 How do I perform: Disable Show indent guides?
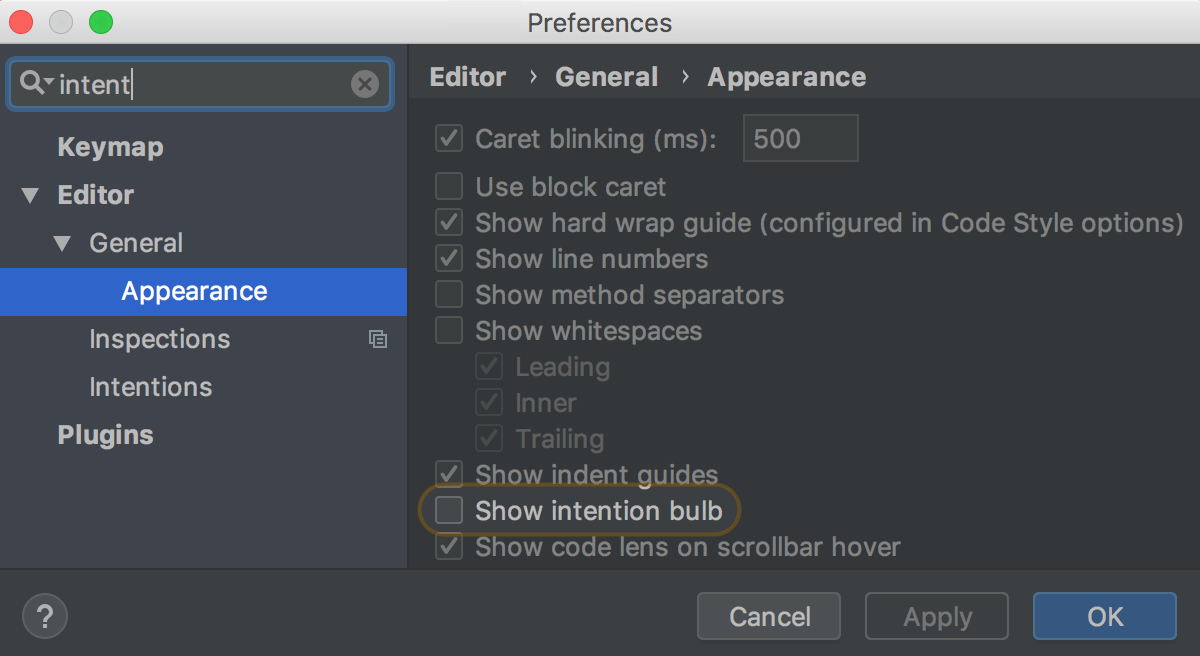coord(448,473)
